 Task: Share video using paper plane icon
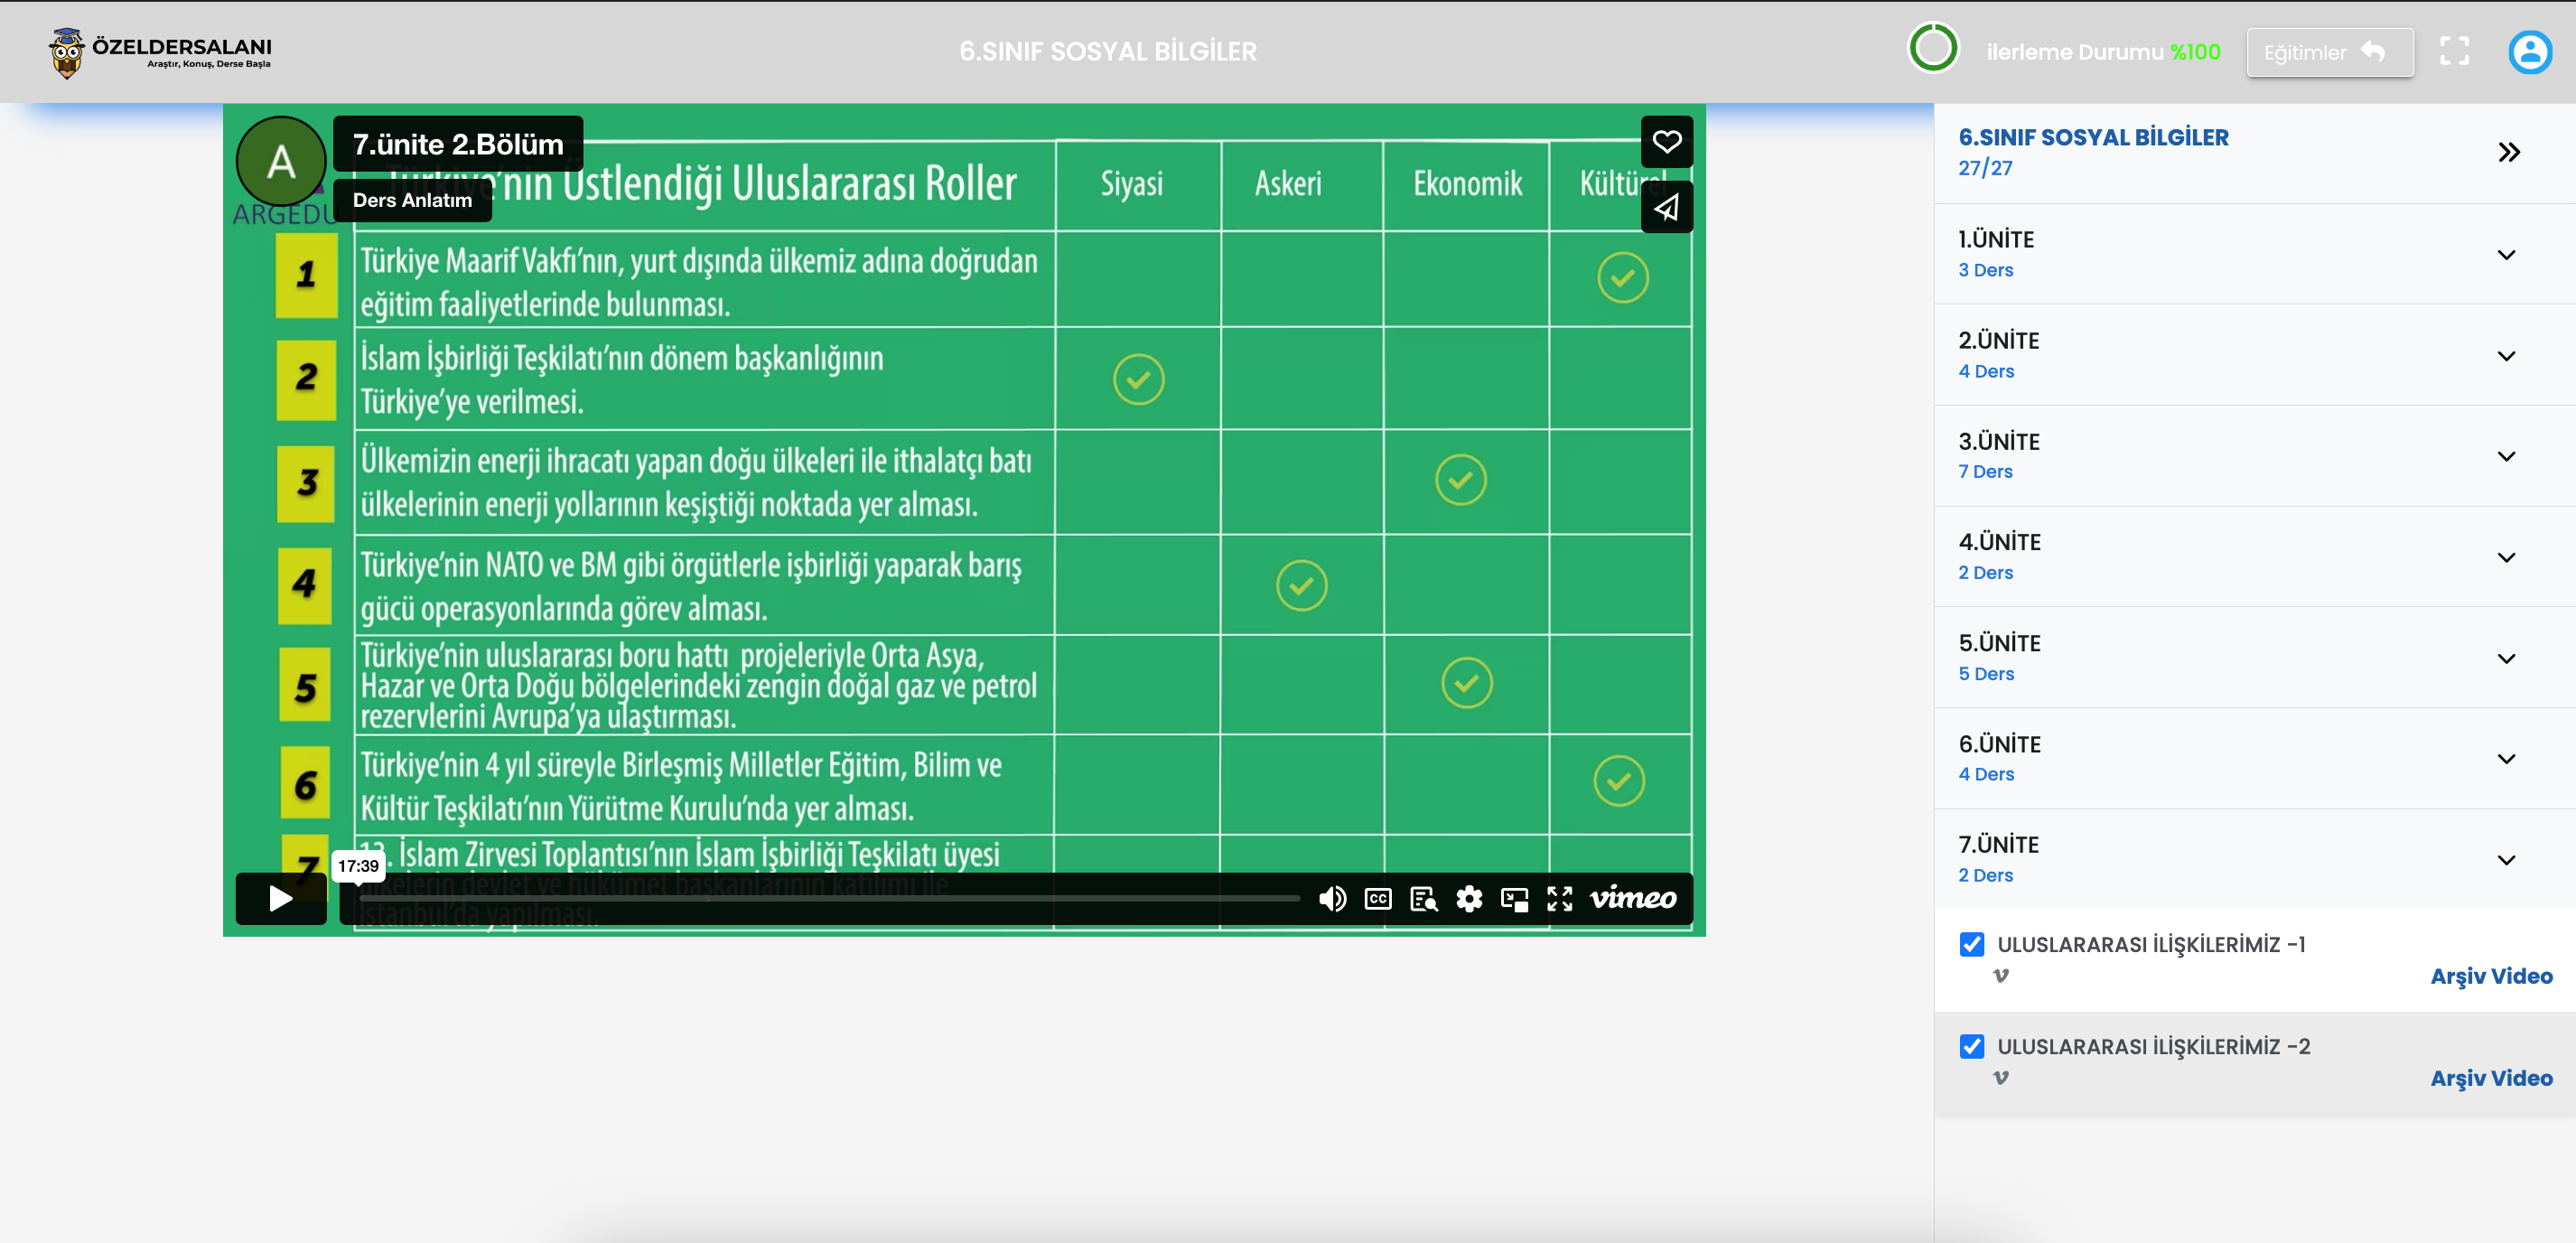point(1666,207)
